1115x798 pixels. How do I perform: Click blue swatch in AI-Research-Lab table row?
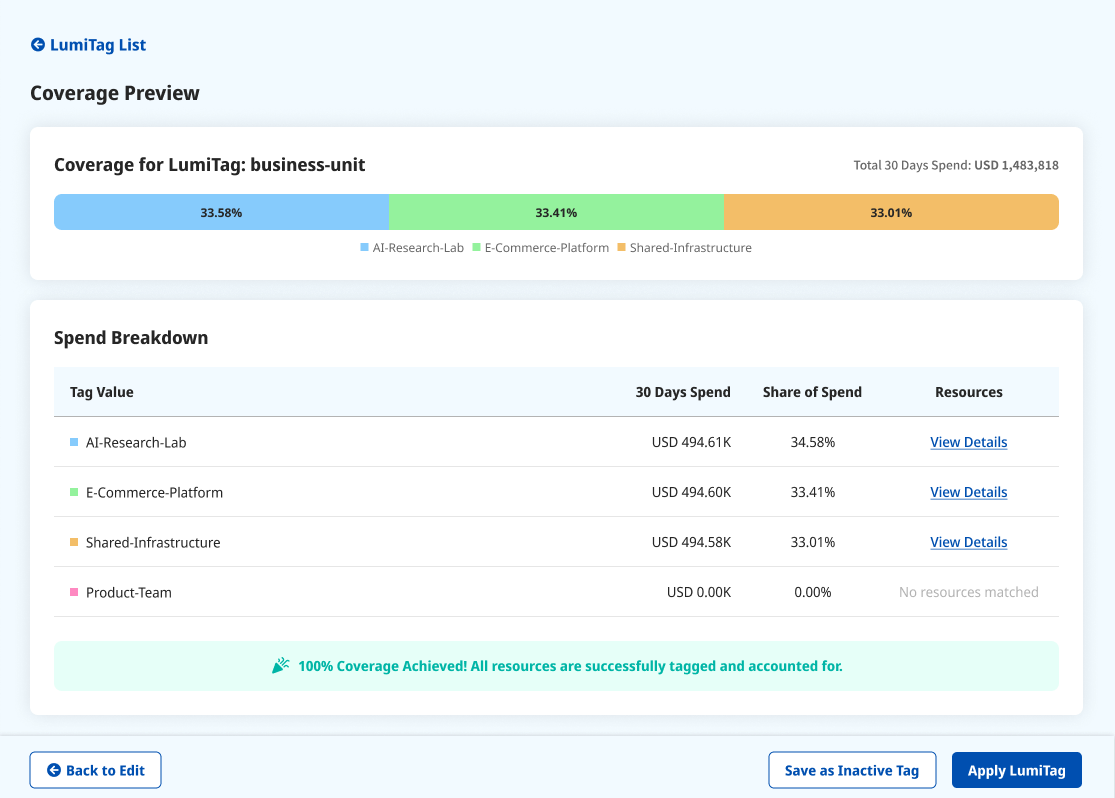[x=74, y=442]
